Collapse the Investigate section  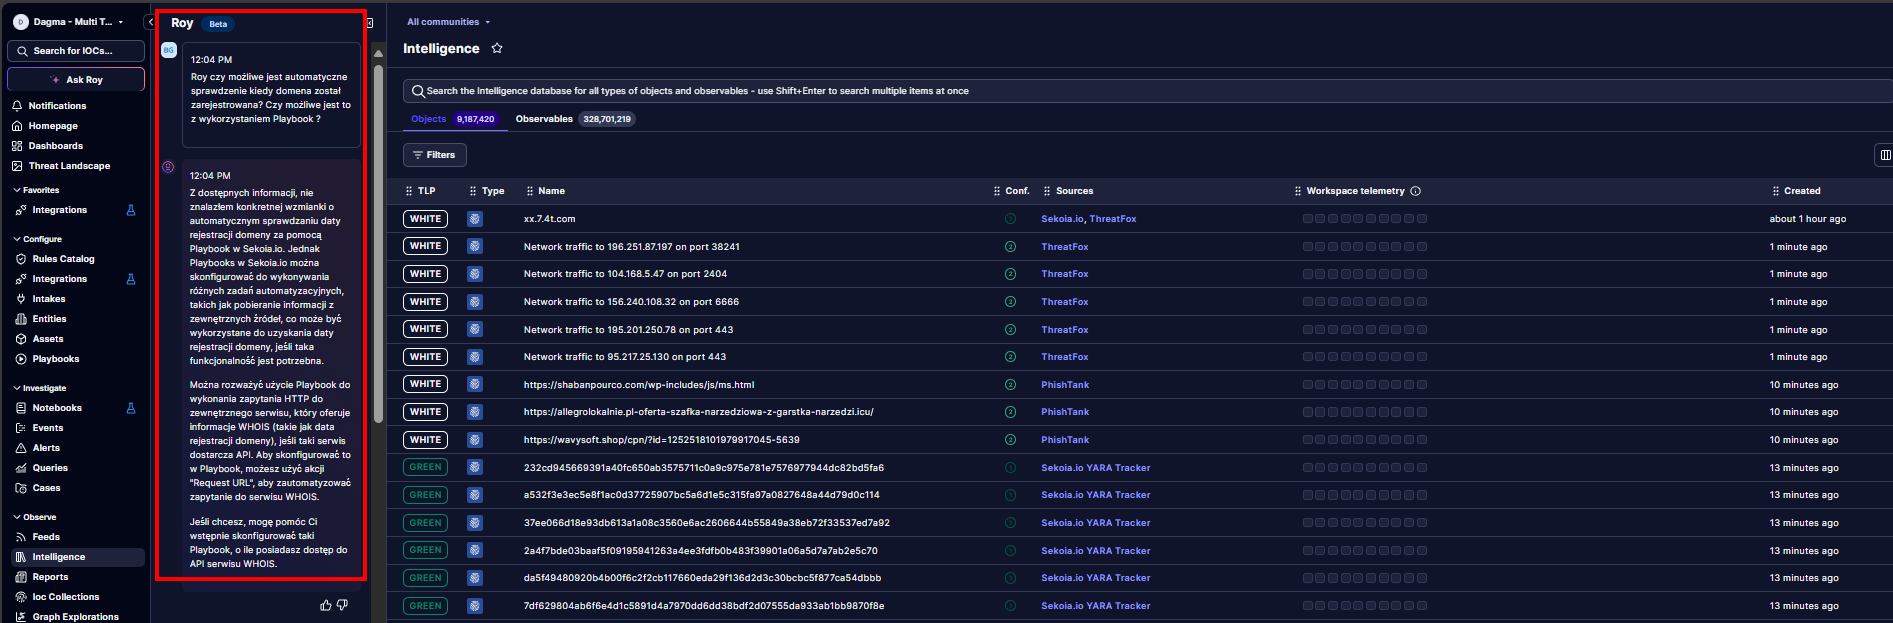tap(17, 388)
